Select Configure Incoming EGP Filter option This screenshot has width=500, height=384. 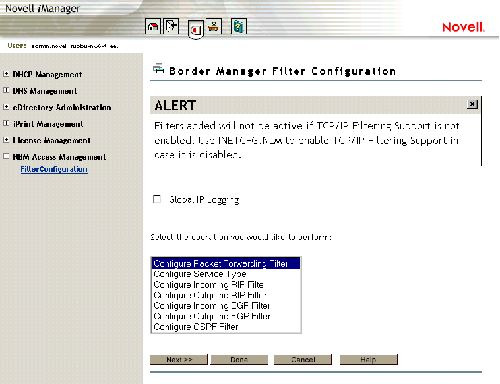(226, 306)
